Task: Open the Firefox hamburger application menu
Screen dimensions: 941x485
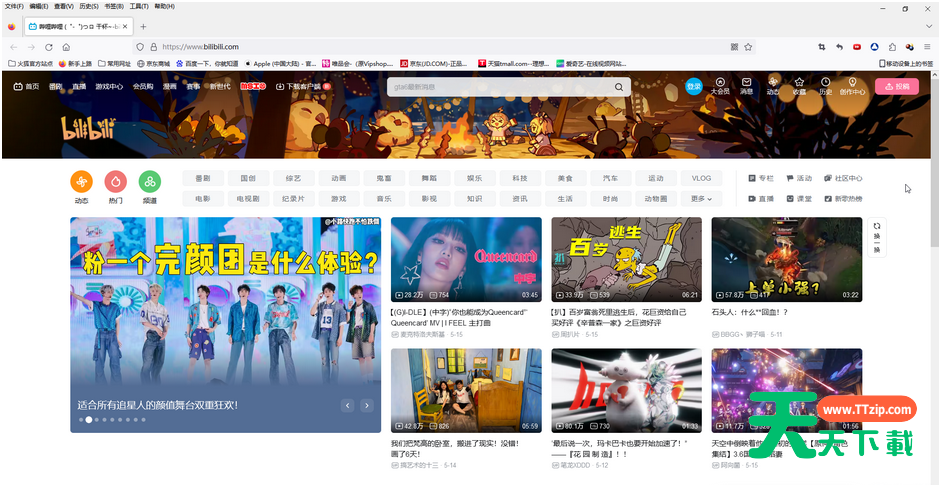Action: [928, 47]
